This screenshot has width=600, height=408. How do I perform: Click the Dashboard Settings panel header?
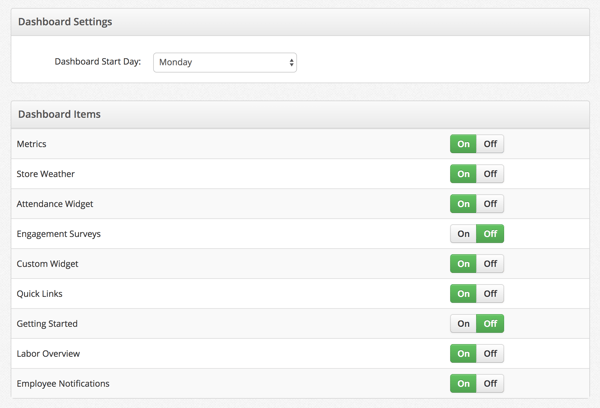(x=300, y=22)
